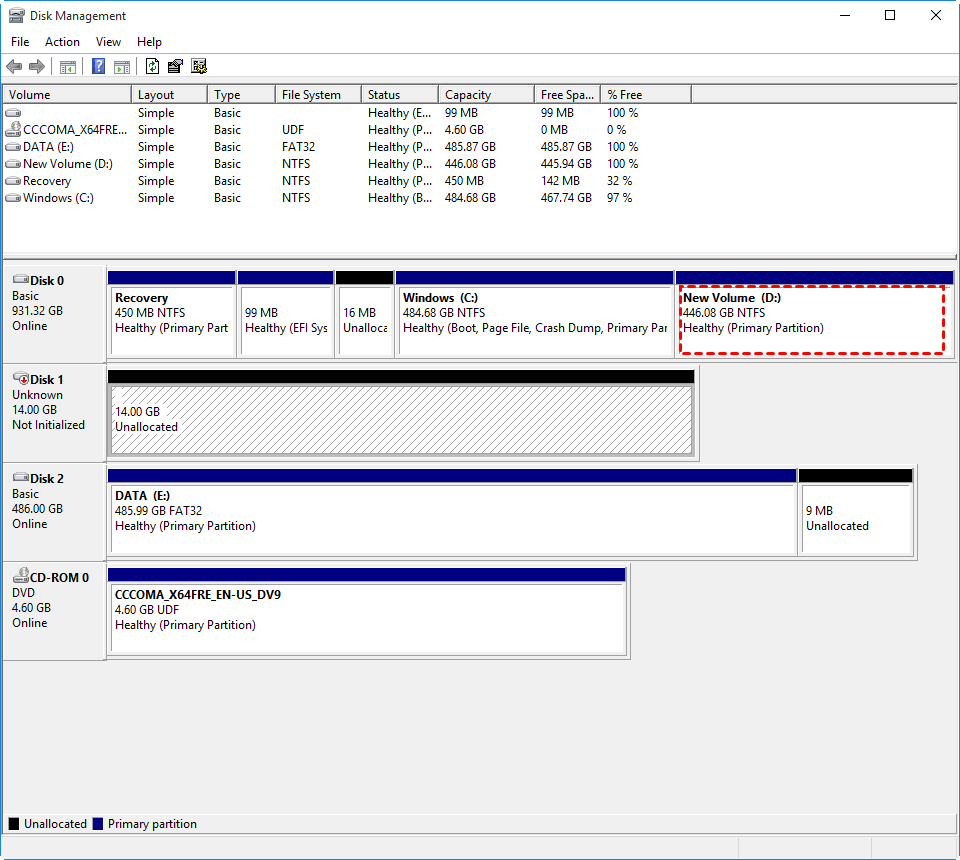Viewport: 960px width, 860px height.
Task: Select Windows (C:) partition on Disk 0
Action: [x=534, y=320]
